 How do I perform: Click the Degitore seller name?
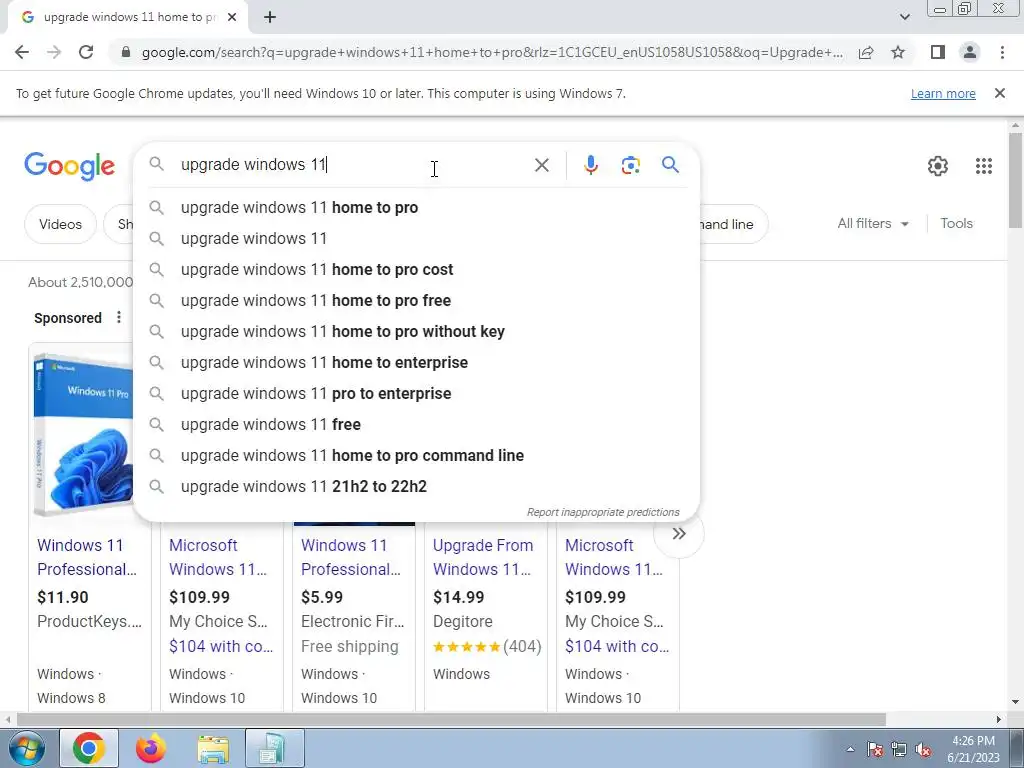(x=462, y=621)
